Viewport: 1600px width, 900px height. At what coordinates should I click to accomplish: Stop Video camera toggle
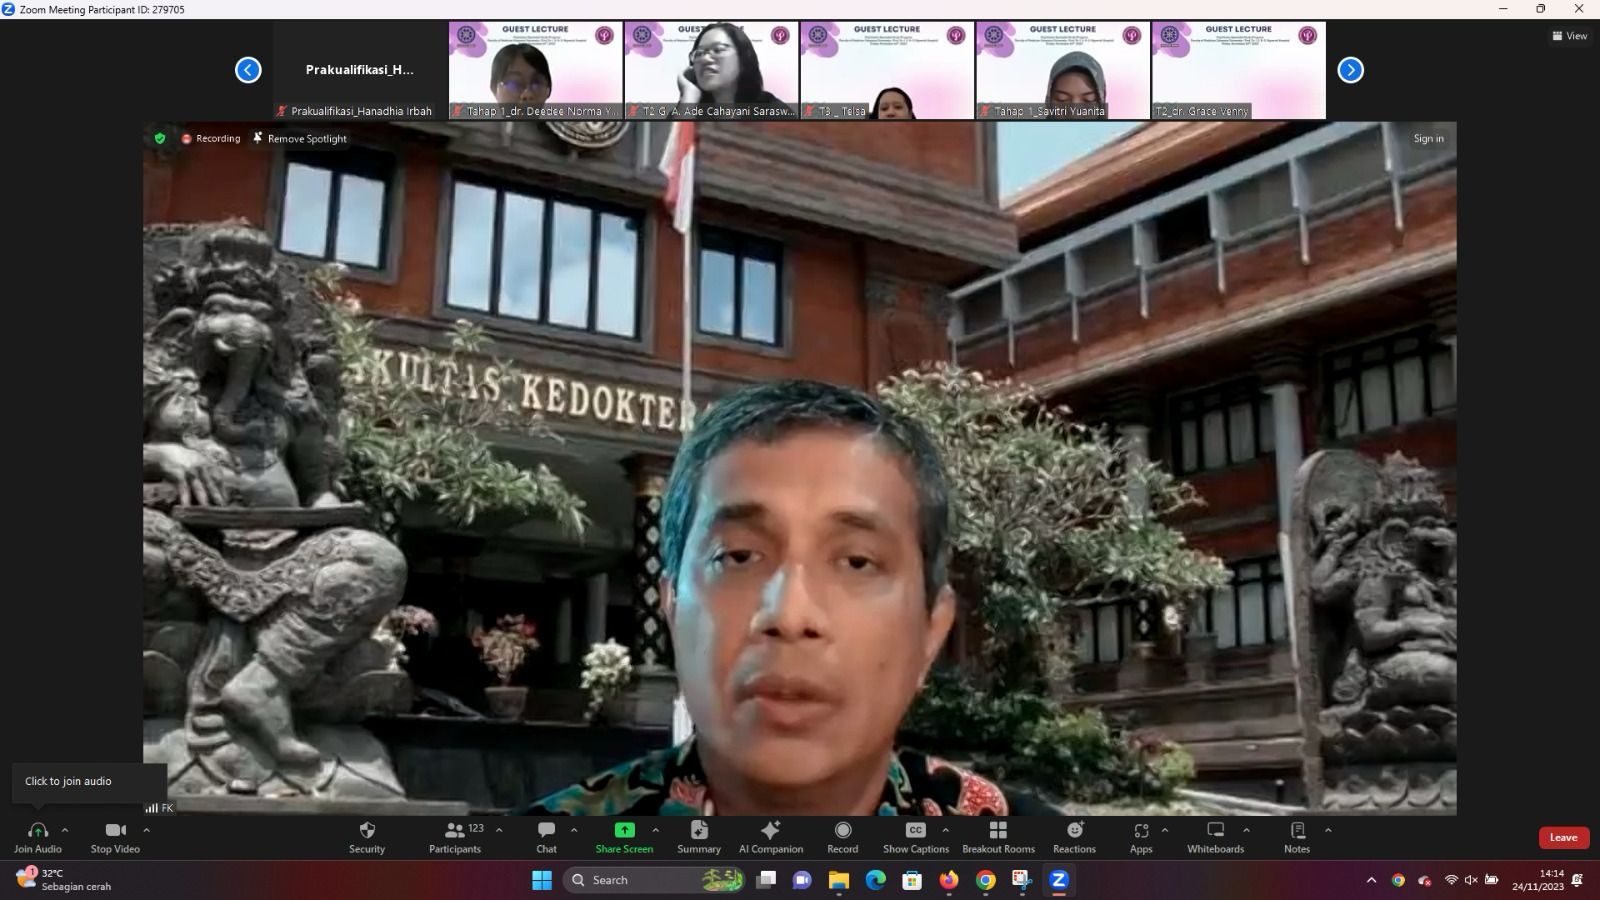[x=115, y=830]
